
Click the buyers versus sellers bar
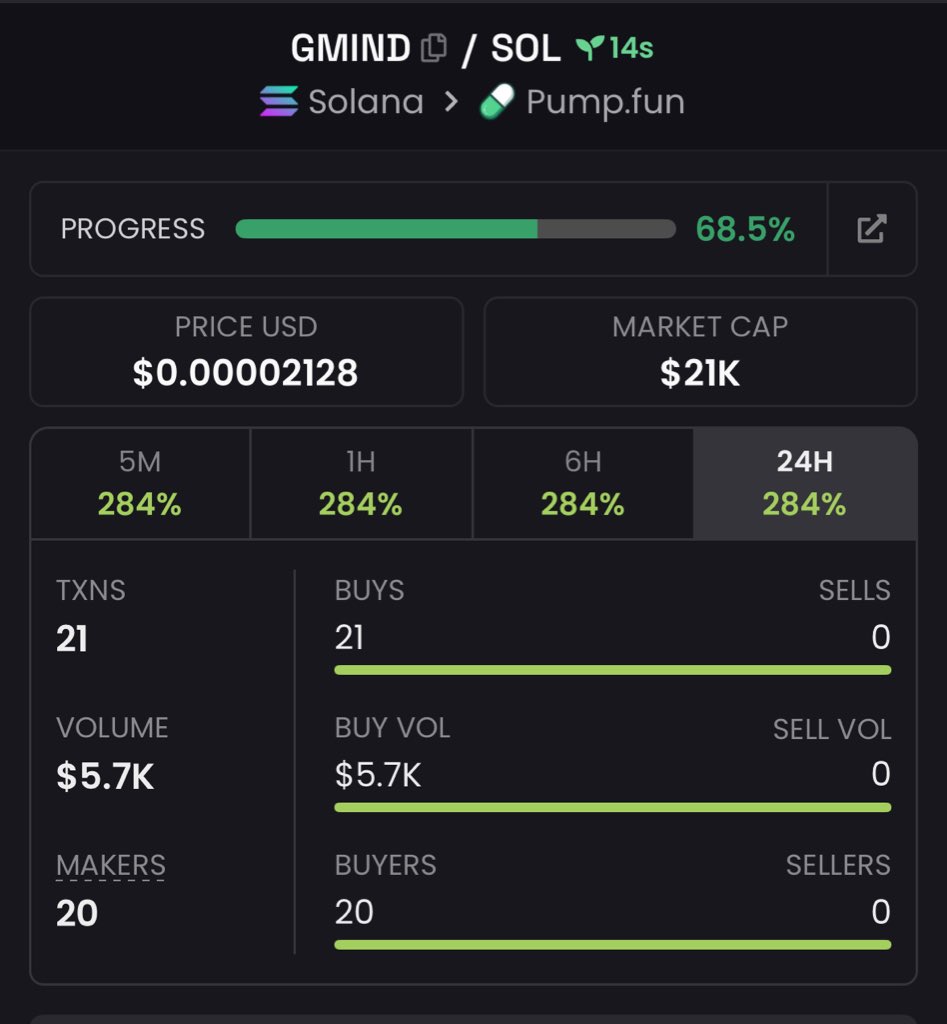[612, 944]
